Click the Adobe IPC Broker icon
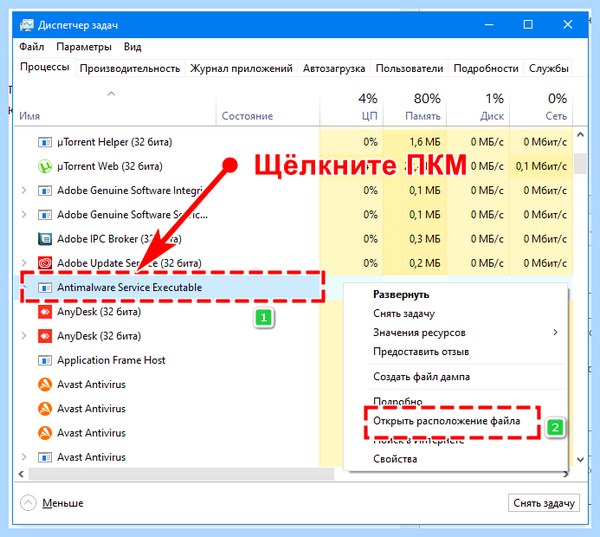600x537 pixels. coord(45,239)
